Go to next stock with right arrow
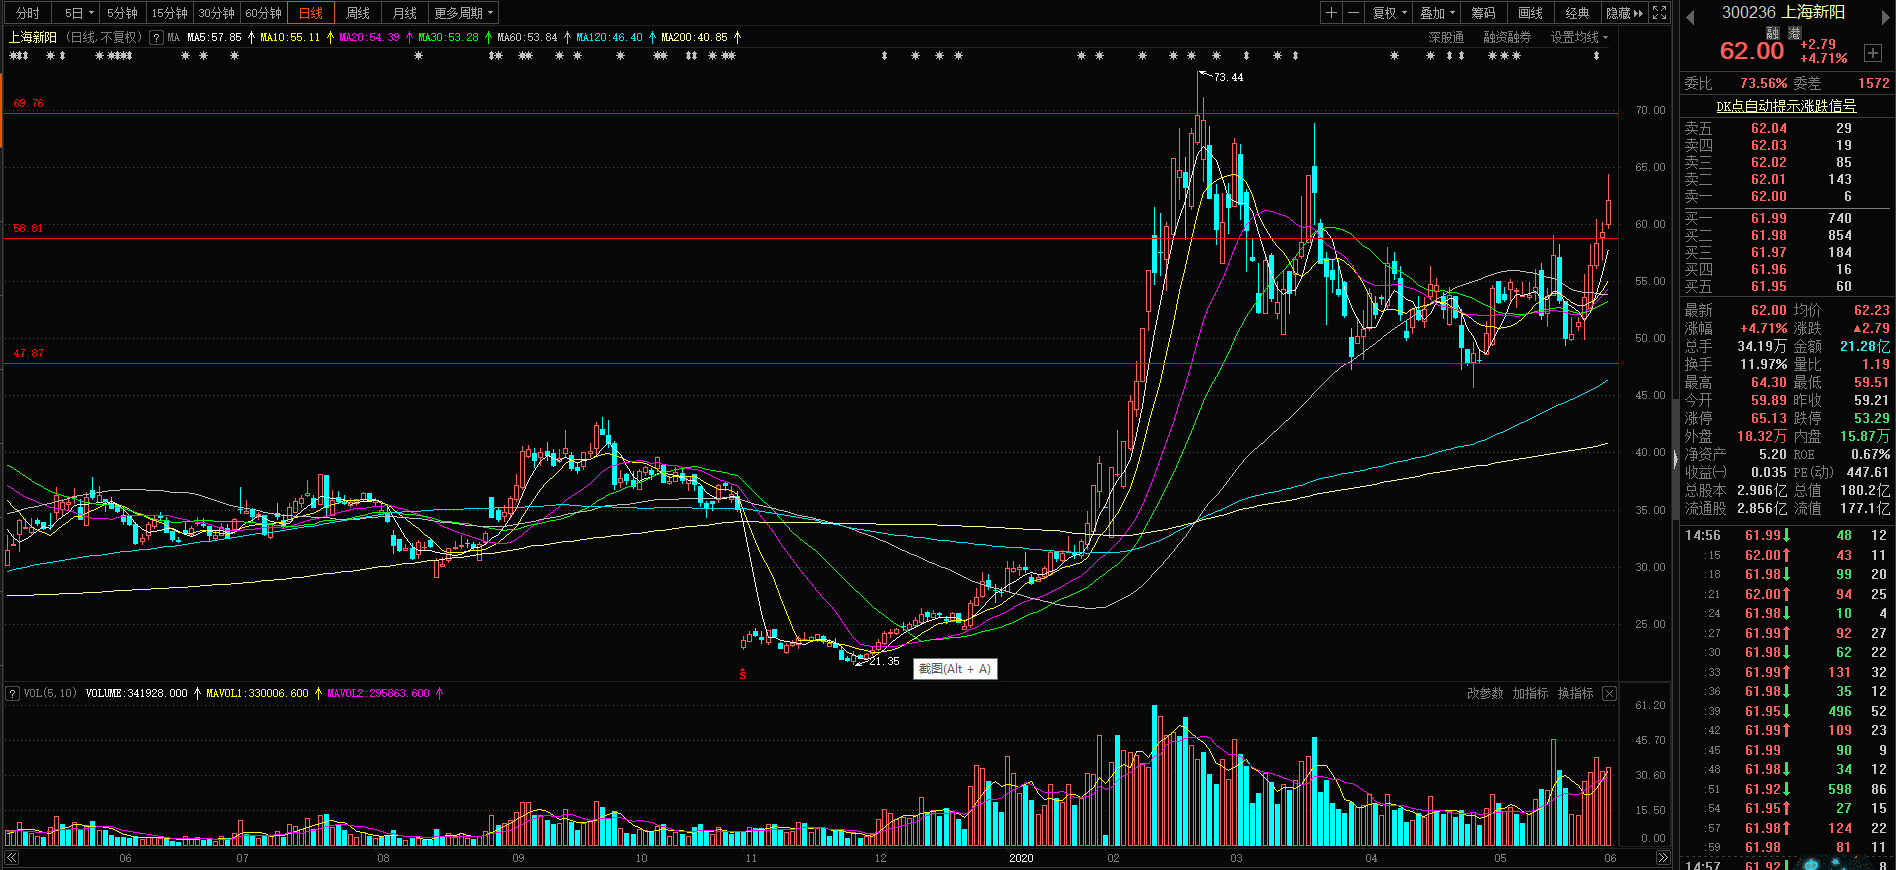Viewport: 1896px width, 870px height. 1886,17
